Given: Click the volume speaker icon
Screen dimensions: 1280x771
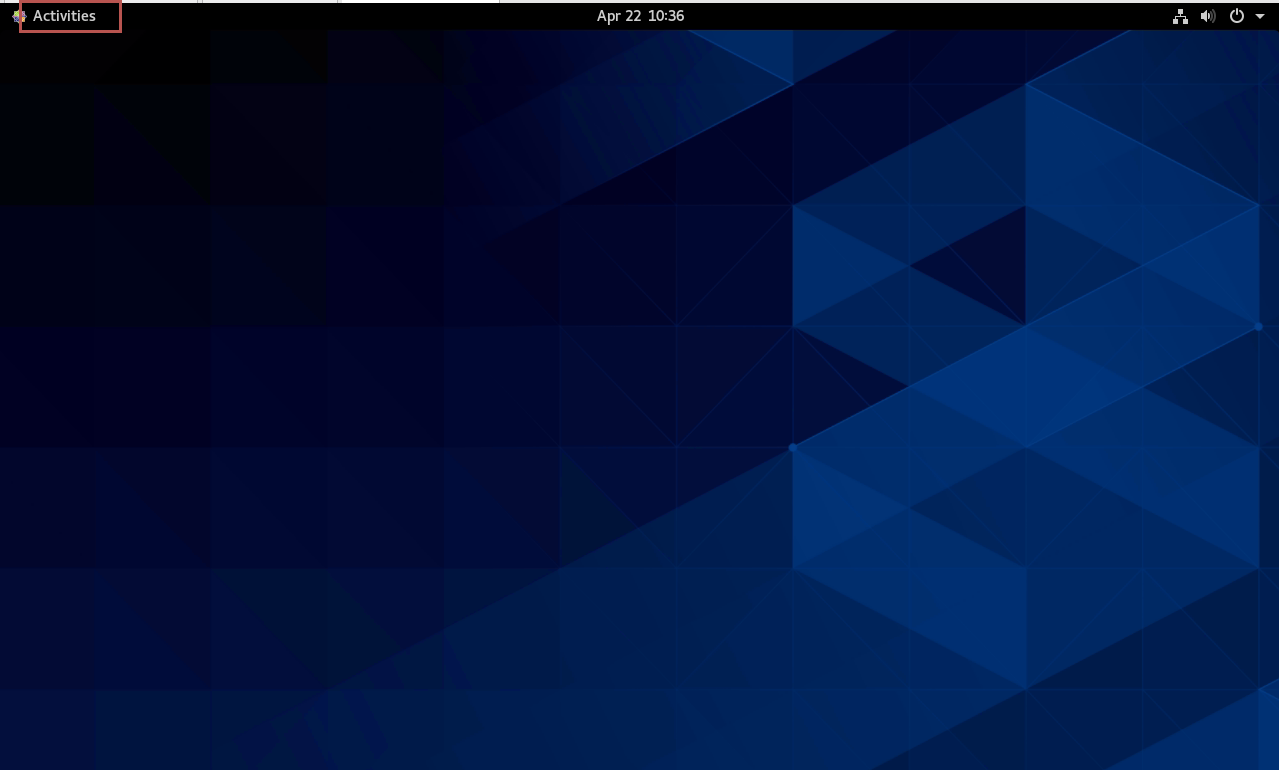Looking at the screenshot, I should (x=1208, y=16).
